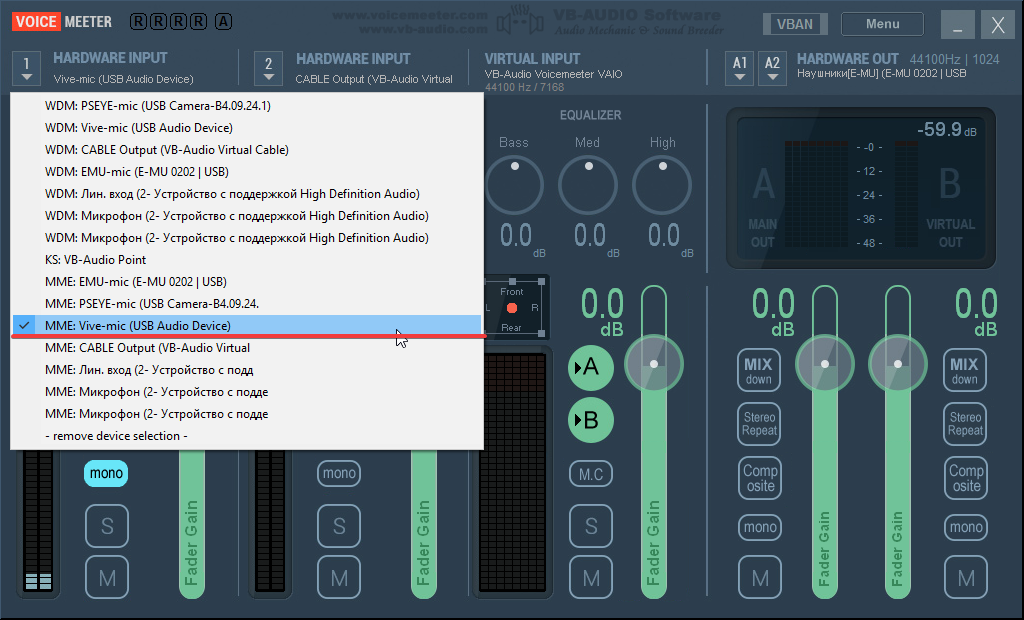
Task: Open Hardware Input 2 device selector
Action: pyautogui.click(x=268, y=68)
